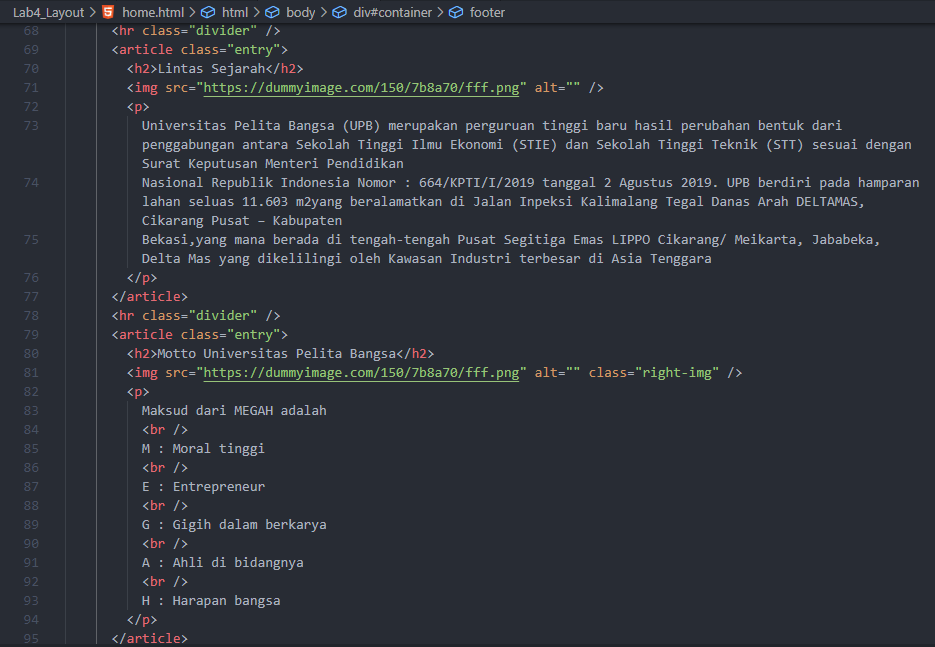Click 'Motto Universitas Pelita Bangsa' heading text
This screenshot has height=647, width=935.
click(277, 354)
